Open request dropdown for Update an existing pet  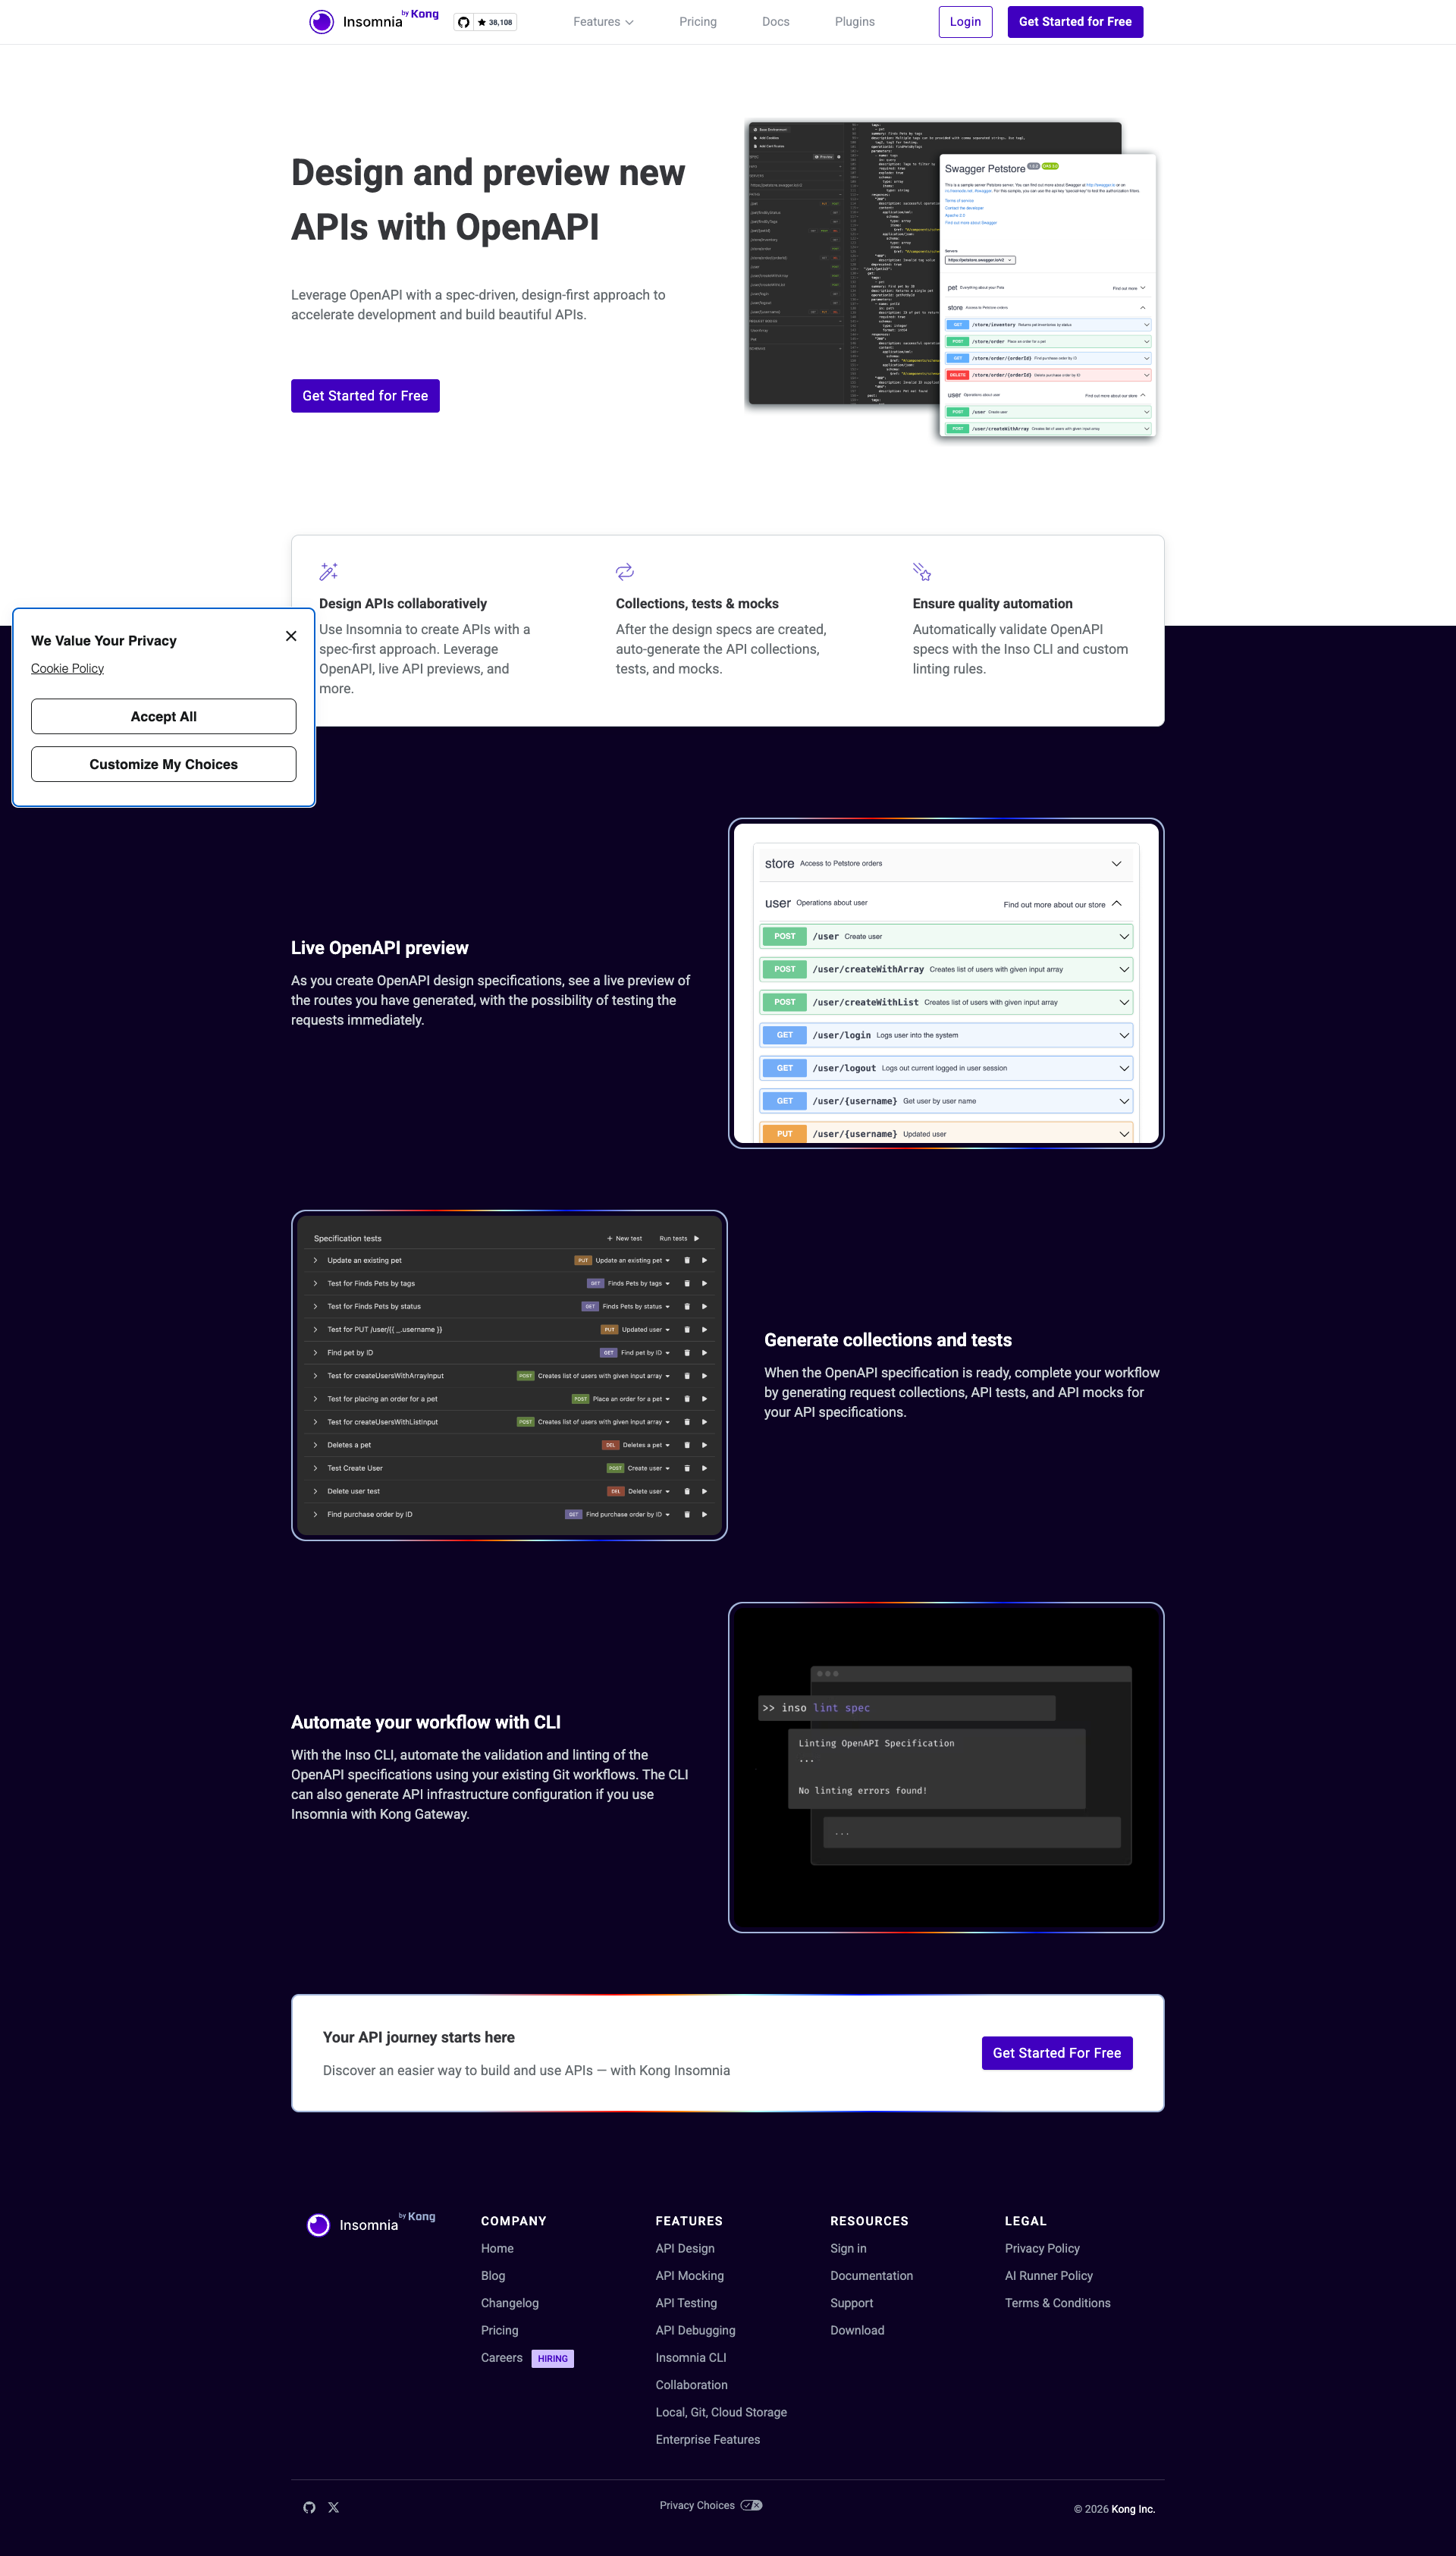point(632,1260)
